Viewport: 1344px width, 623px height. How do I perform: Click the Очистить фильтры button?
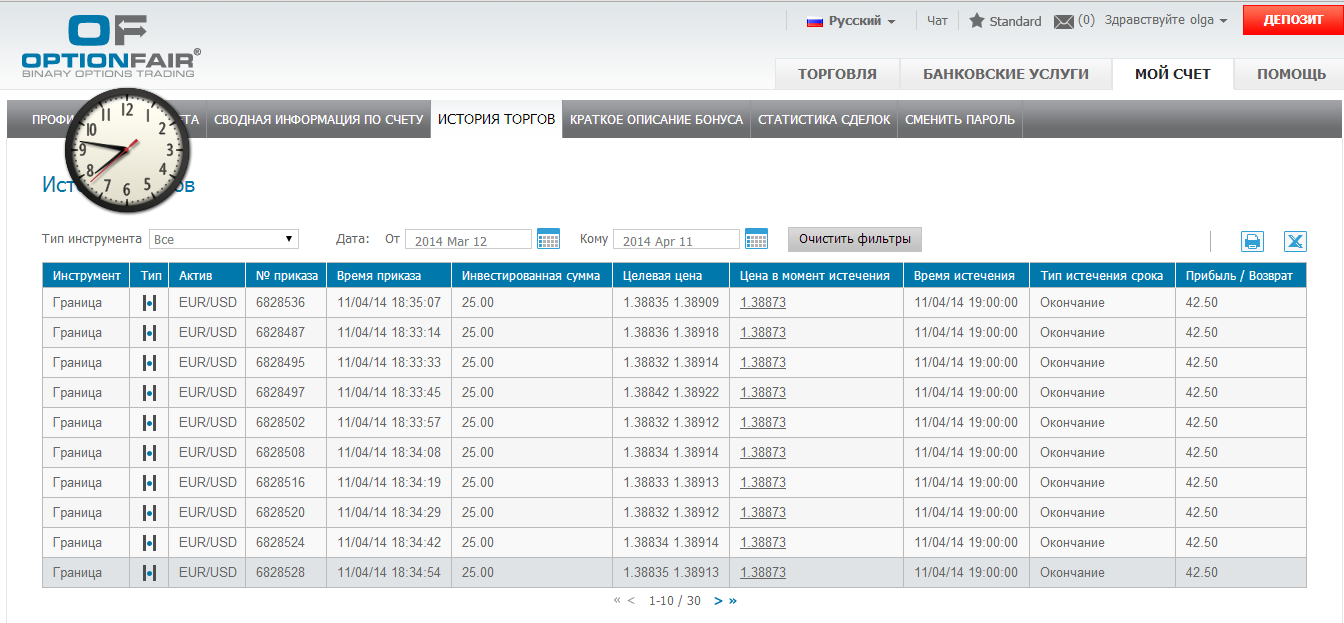855,239
